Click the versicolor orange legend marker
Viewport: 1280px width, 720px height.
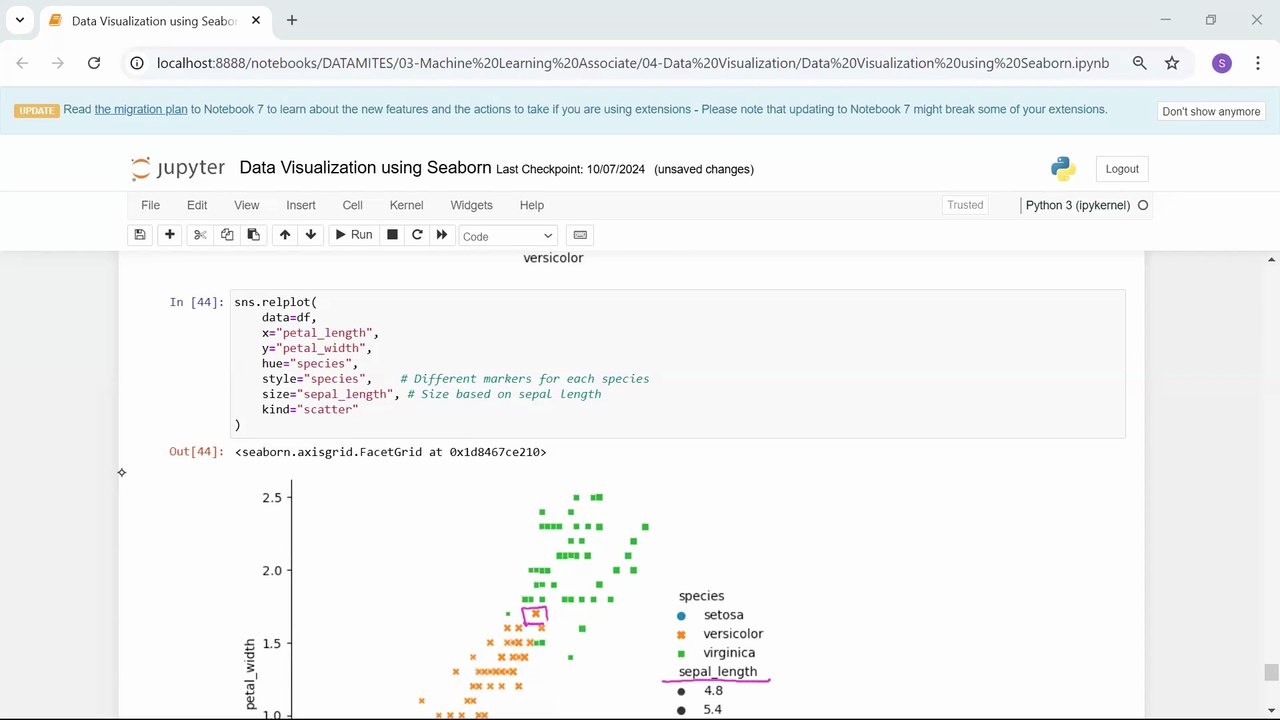pyautogui.click(x=682, y=634)
